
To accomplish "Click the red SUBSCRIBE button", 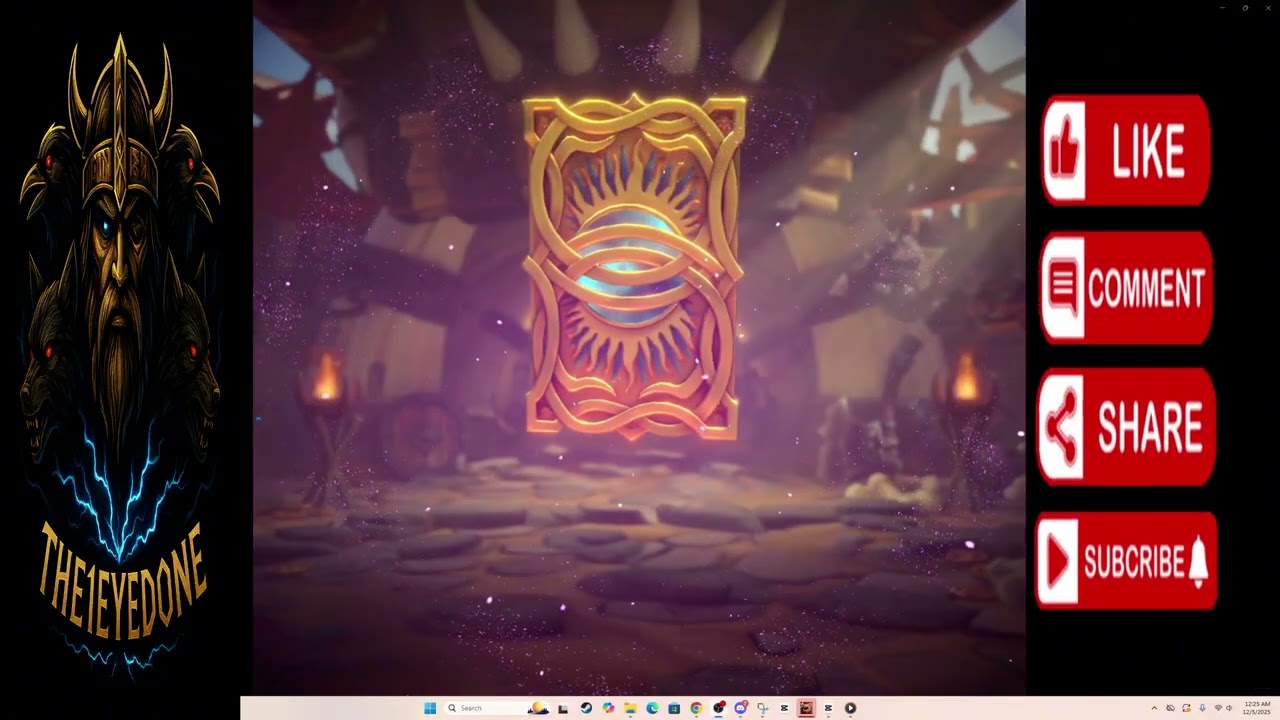I will (x=1126, y=561).
